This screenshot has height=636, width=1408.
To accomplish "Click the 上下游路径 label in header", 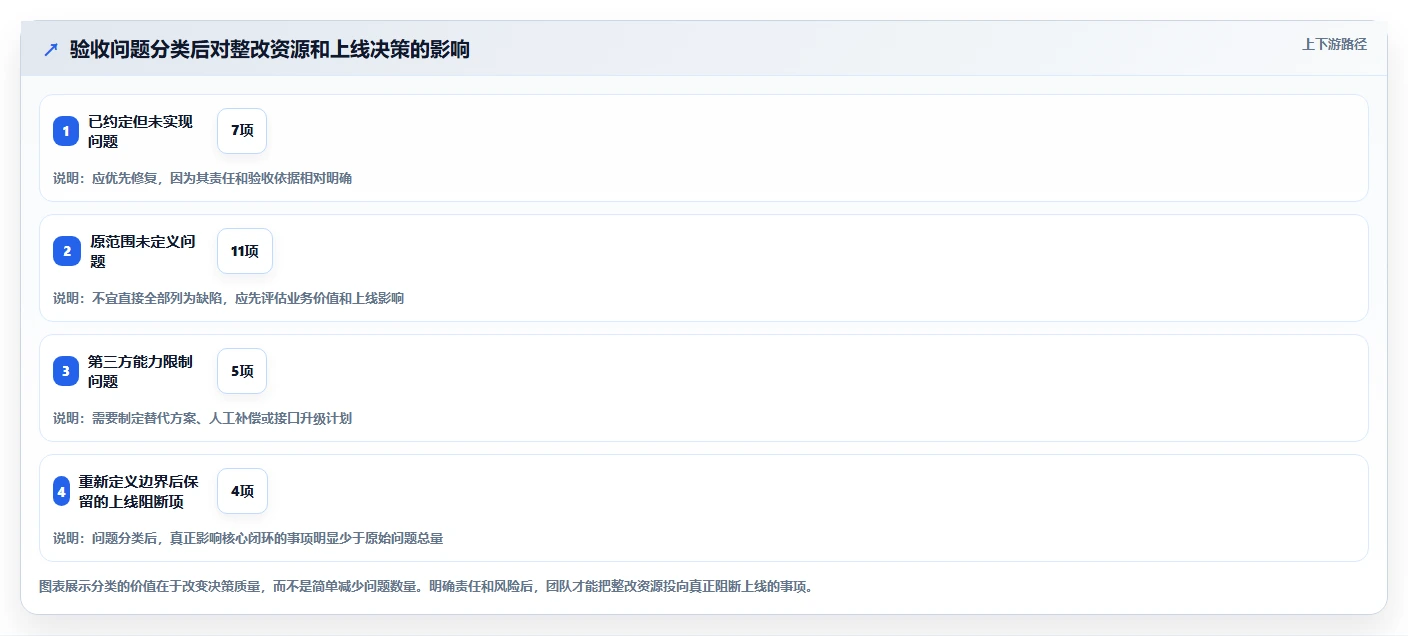I will [x=1334, y=44].
